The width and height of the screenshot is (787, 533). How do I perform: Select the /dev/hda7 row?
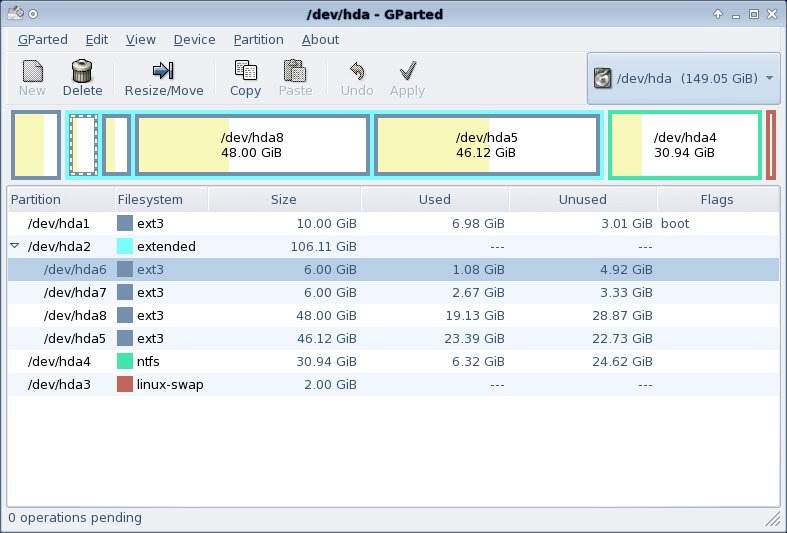click(393, 293)
